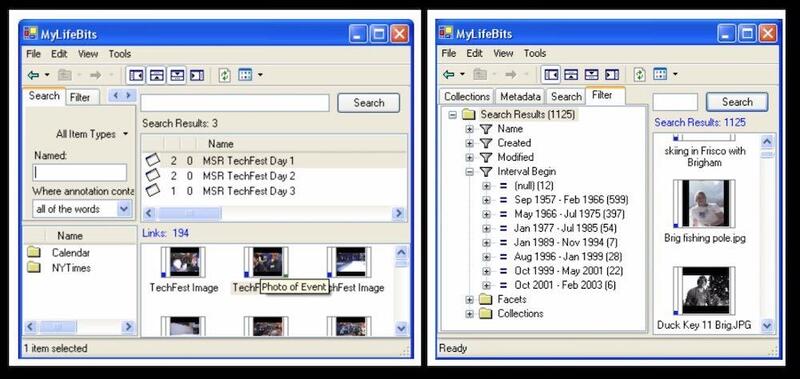800x379 pixels.
Task: Open the 'all of the words' combo box
Action: [81, 209]
